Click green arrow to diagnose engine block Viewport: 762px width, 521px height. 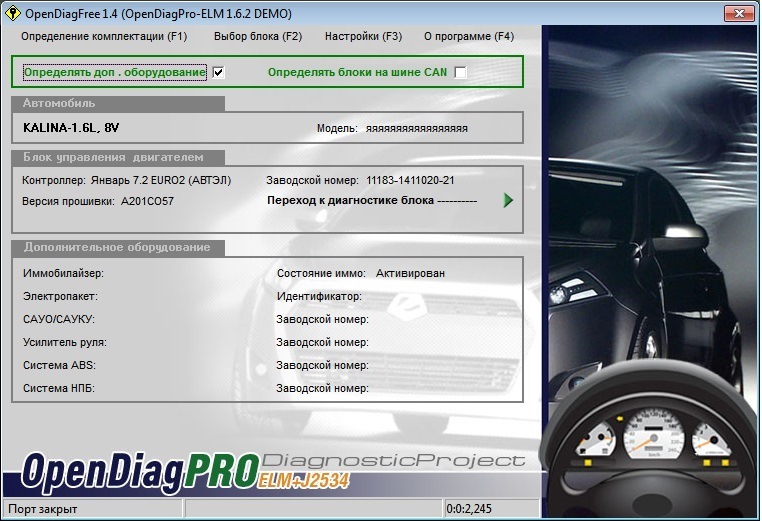(x=508, y=200)
